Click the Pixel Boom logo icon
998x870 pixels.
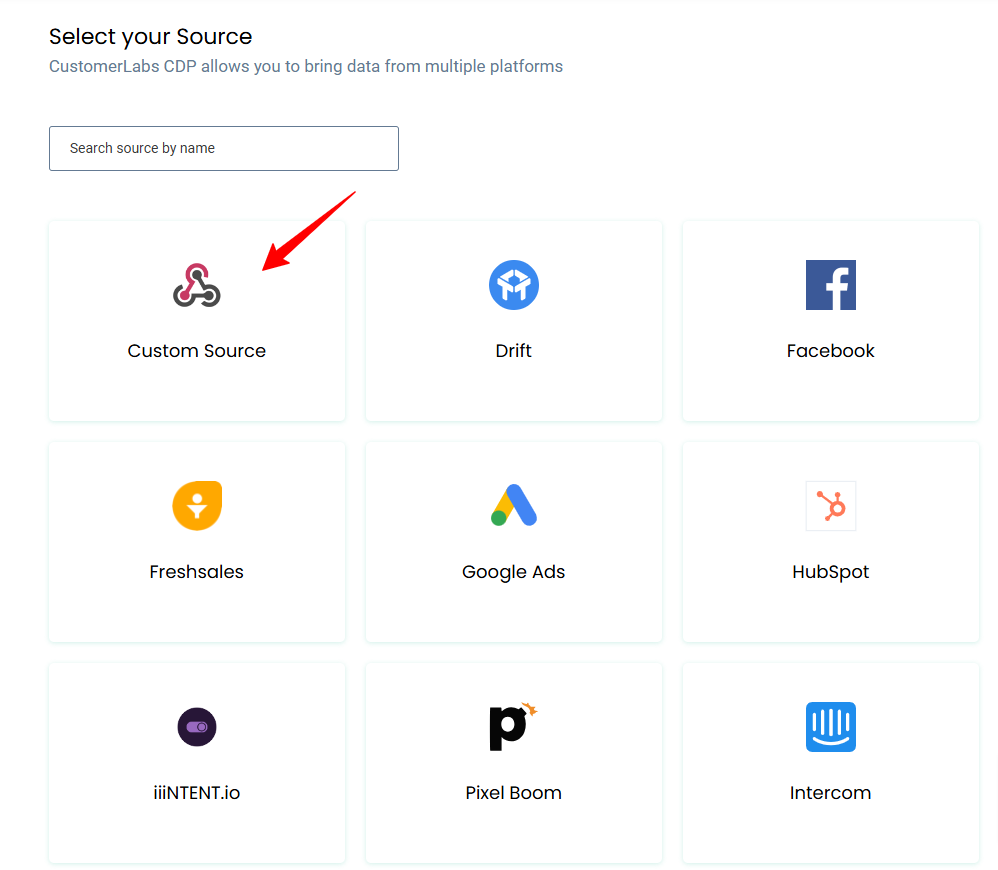[x=513, y=727]
